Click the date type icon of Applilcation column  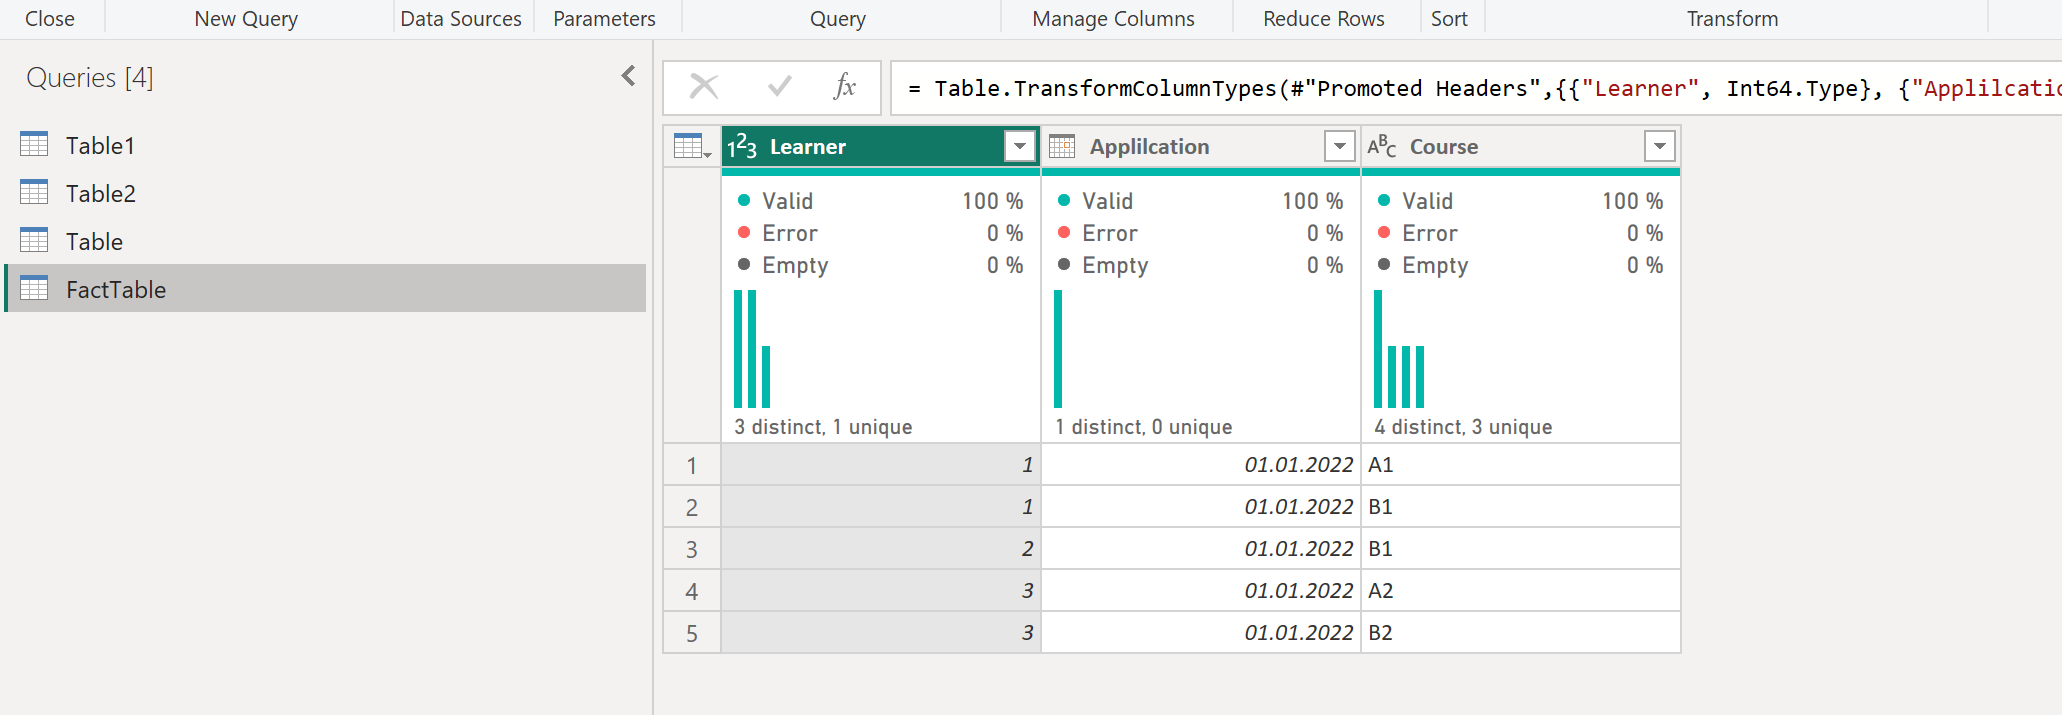[1062, 146]
